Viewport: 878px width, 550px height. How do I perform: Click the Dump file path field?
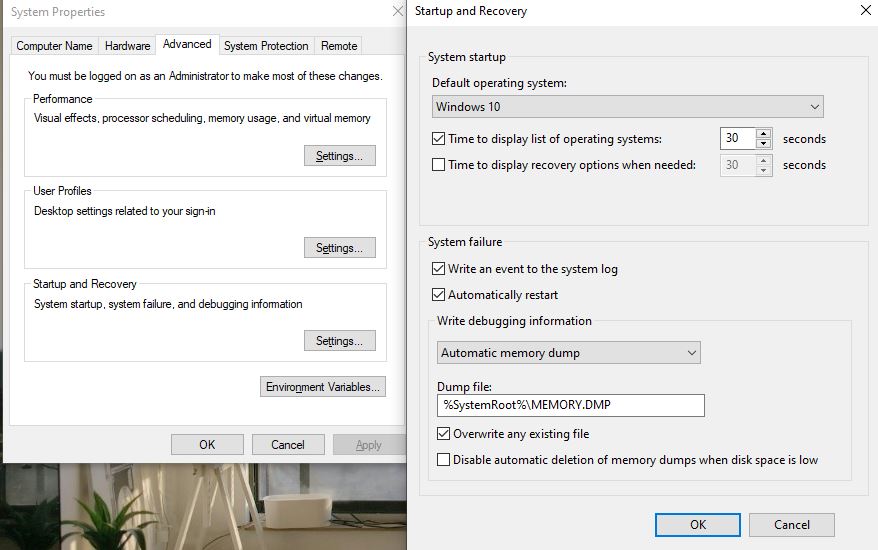click(x=571, y=405)
